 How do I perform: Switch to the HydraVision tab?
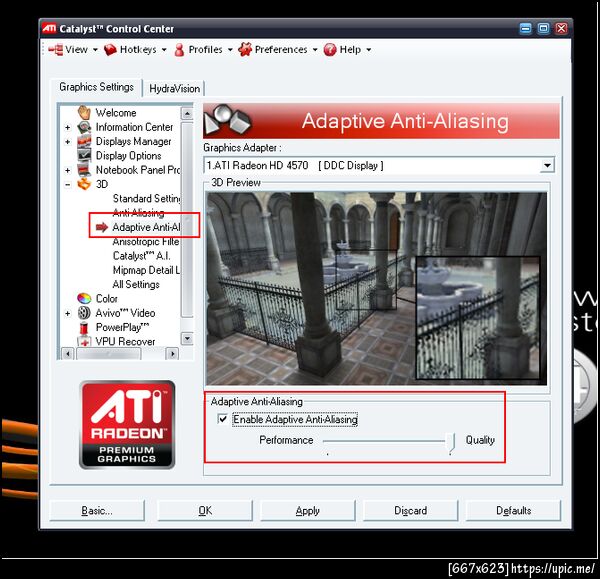[174, 88]
